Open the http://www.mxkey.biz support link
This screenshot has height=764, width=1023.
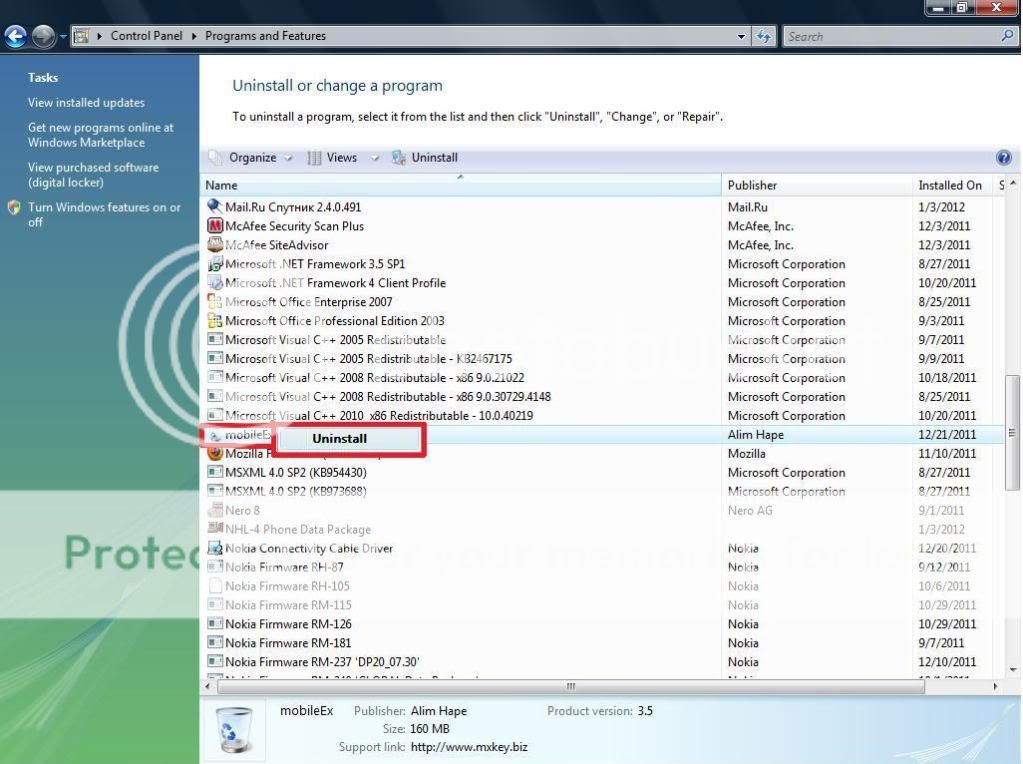pyautogui.click(x=468, y=747)
